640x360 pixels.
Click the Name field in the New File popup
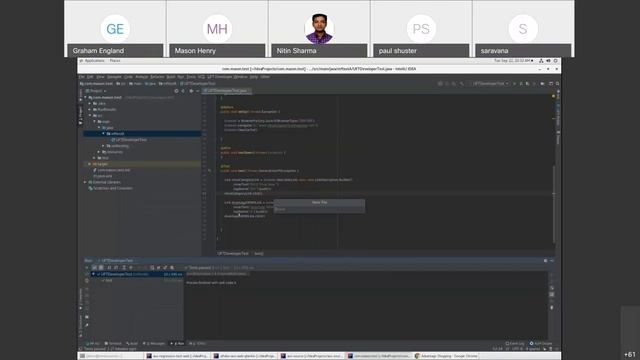tap(319, 209)
